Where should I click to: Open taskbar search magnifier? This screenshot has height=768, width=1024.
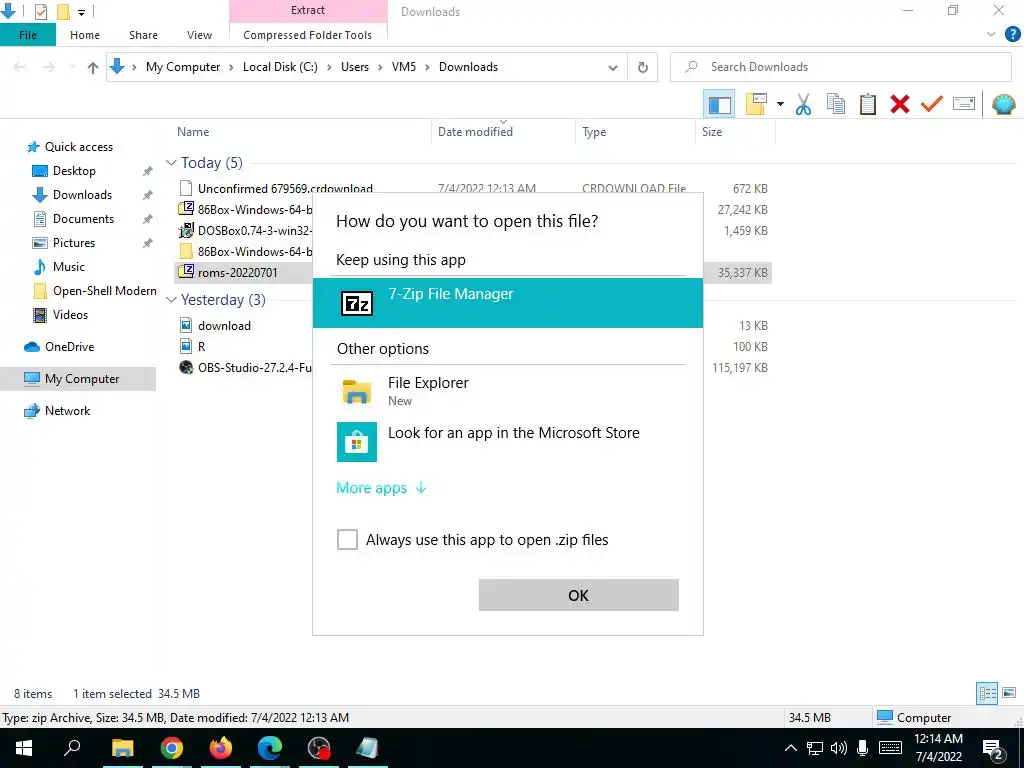click(72, 748)
